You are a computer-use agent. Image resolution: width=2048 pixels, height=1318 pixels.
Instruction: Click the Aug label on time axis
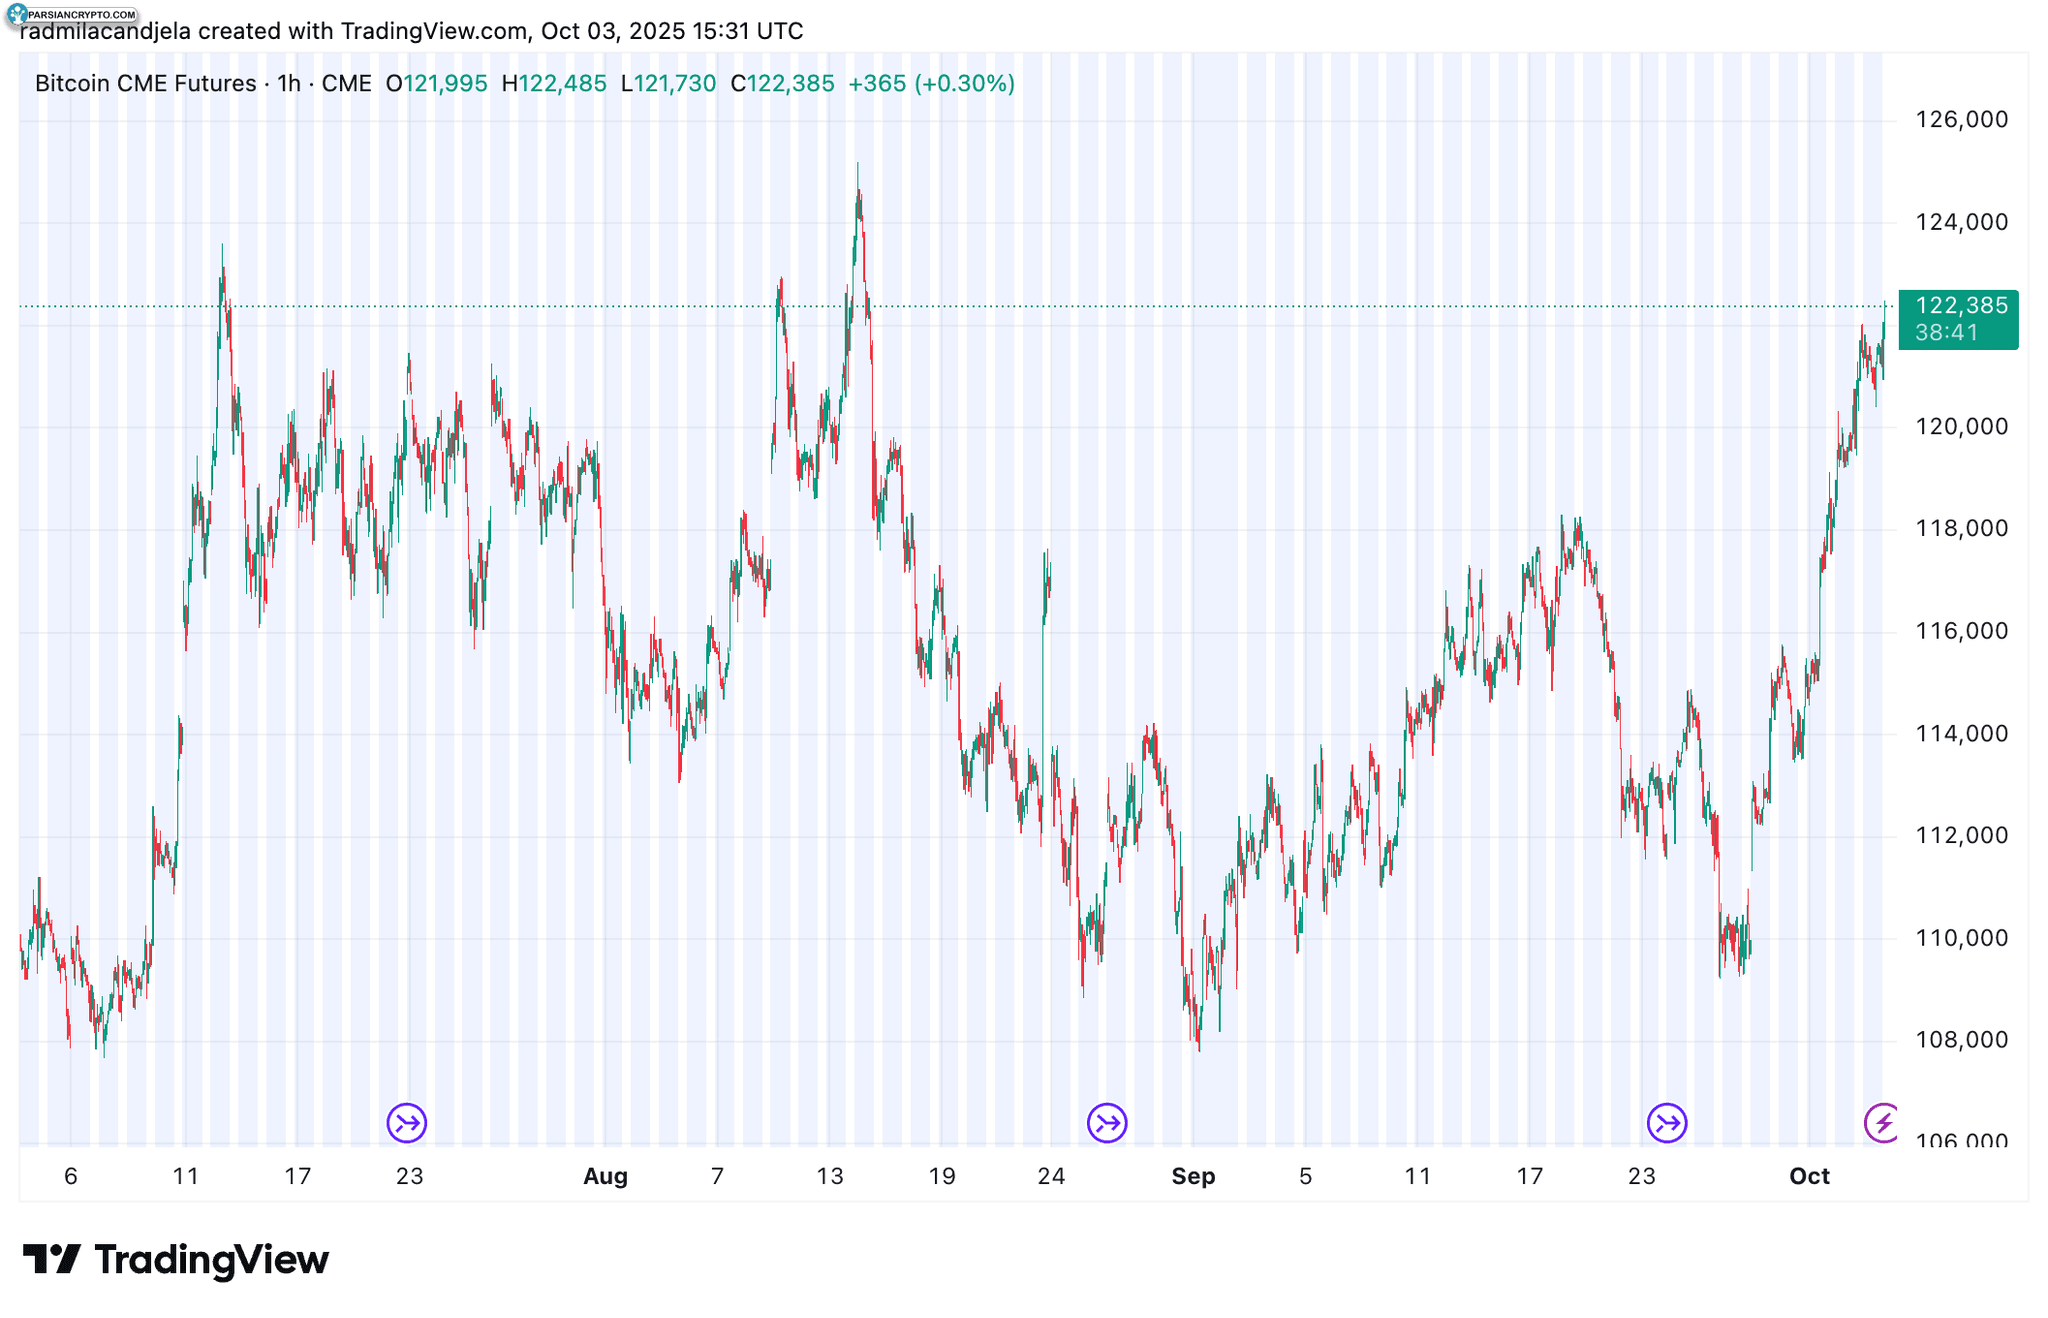click(605, 1176)
